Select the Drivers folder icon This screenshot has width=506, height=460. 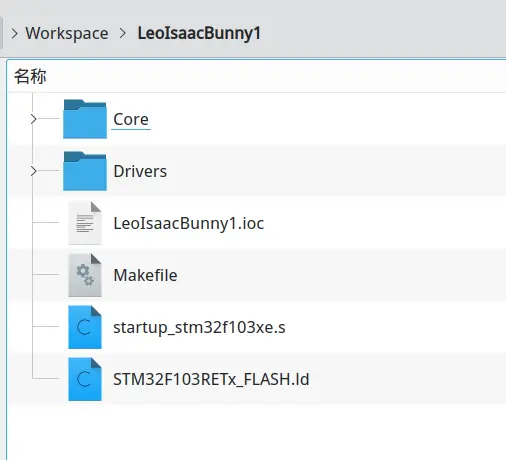[85, 171]
